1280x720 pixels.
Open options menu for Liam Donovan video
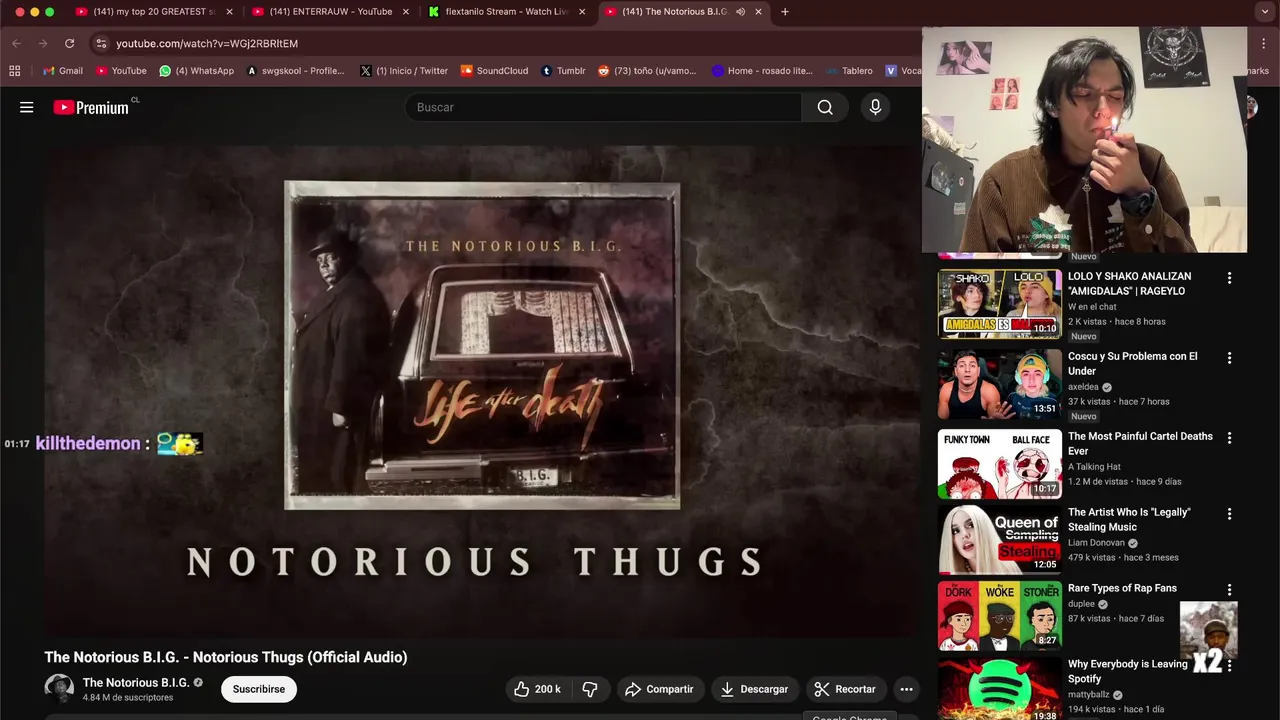1229,514
